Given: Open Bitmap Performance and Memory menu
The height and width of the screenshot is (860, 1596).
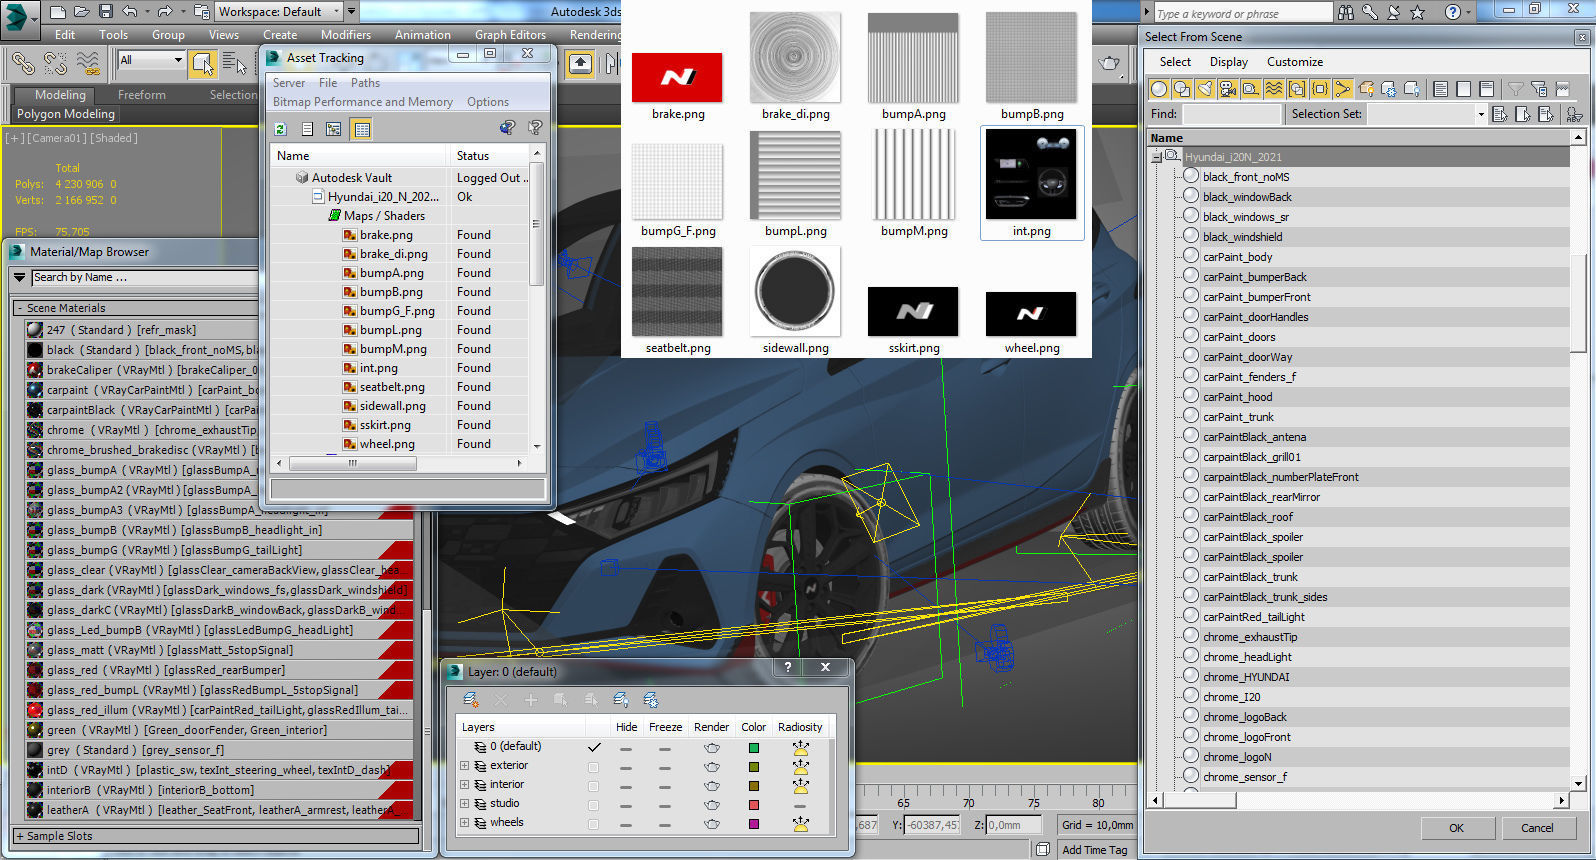Looking at the screenshot, I should pos(363,102).
